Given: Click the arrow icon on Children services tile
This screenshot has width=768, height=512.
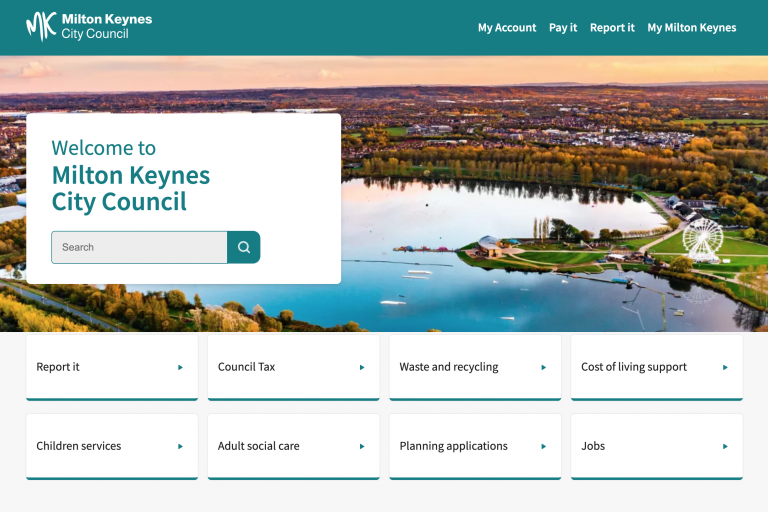Looking at the screenshot, I should tap(180, 446).
